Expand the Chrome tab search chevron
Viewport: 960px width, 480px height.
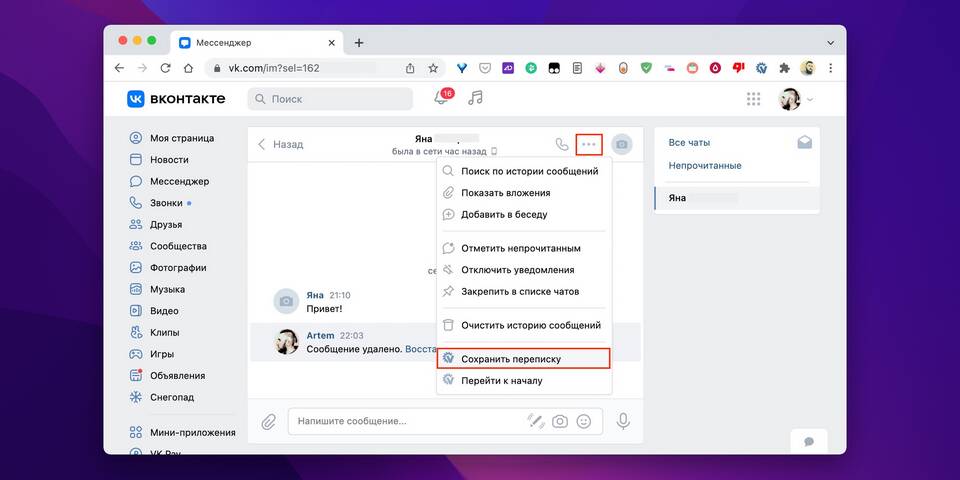pyautogui.click(x=831, y=43)
